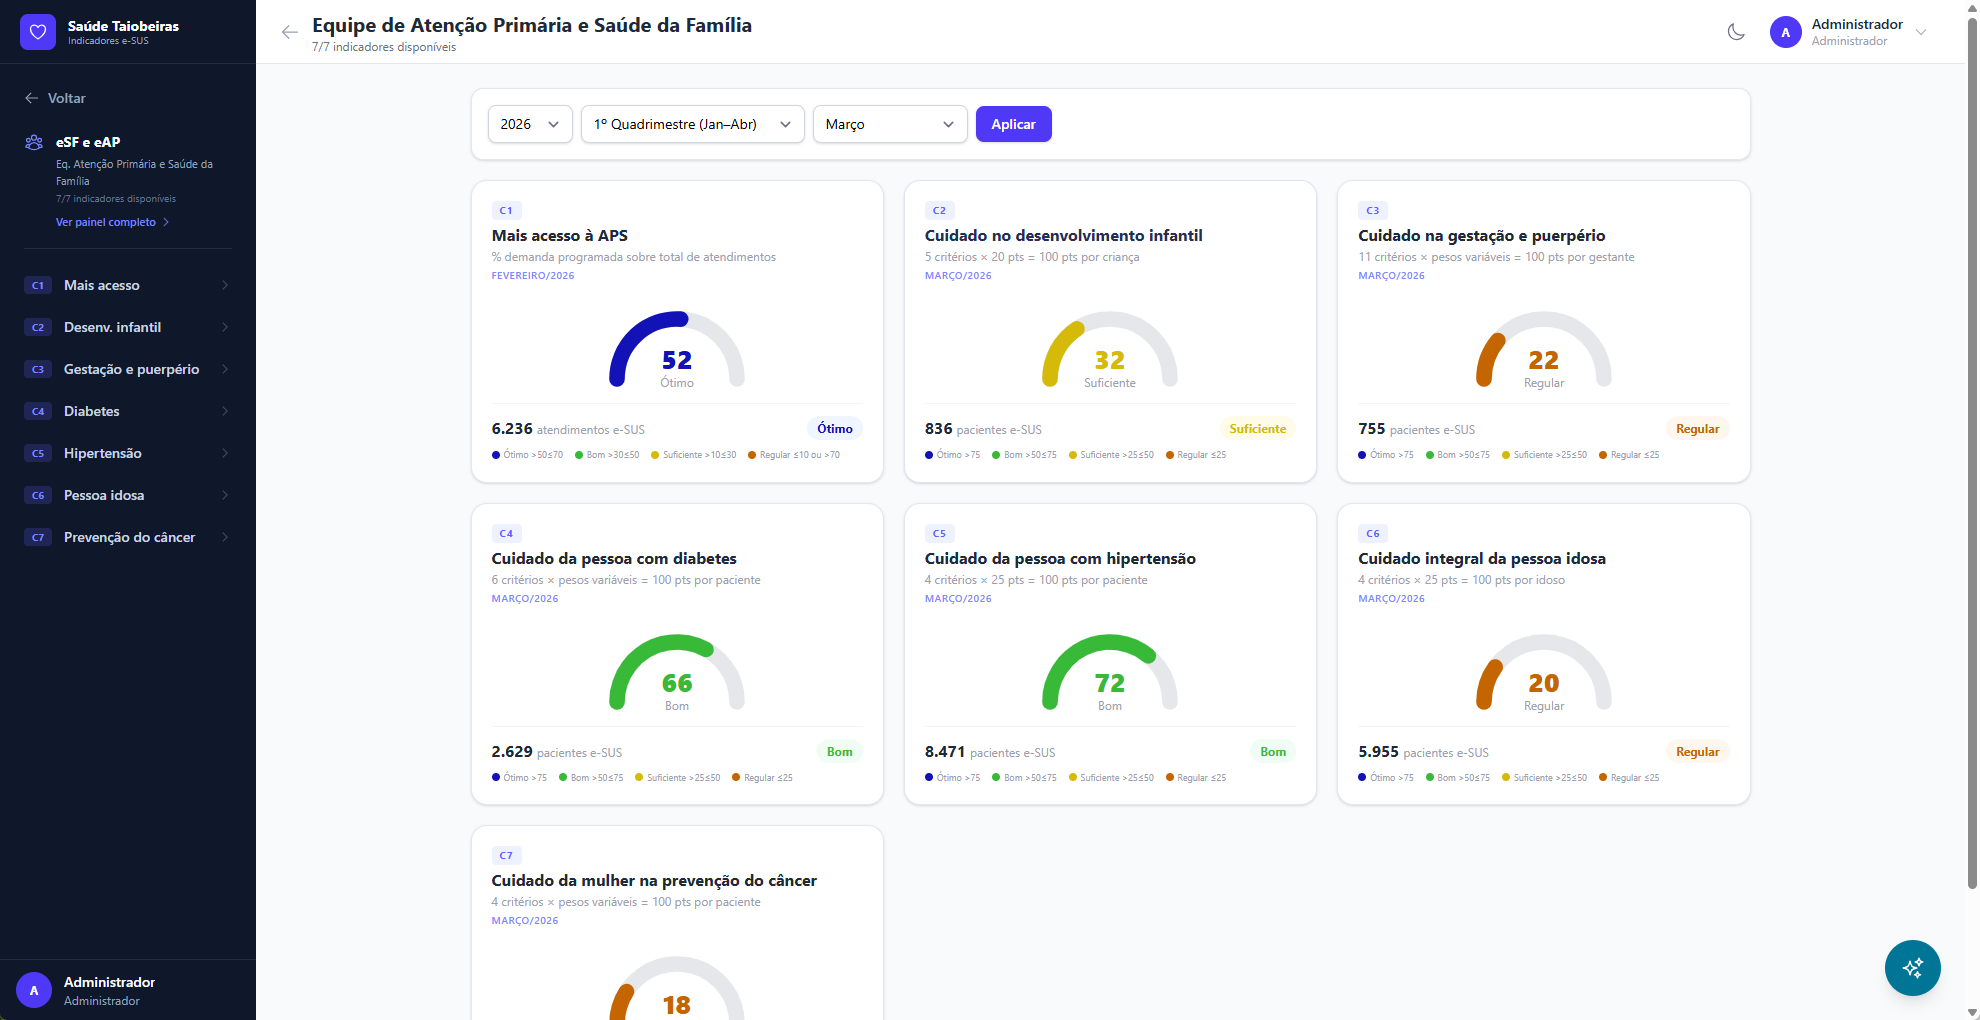Click the back arrow beside the page title
The image size is (1980, 1020).
(x=289, y=32)
